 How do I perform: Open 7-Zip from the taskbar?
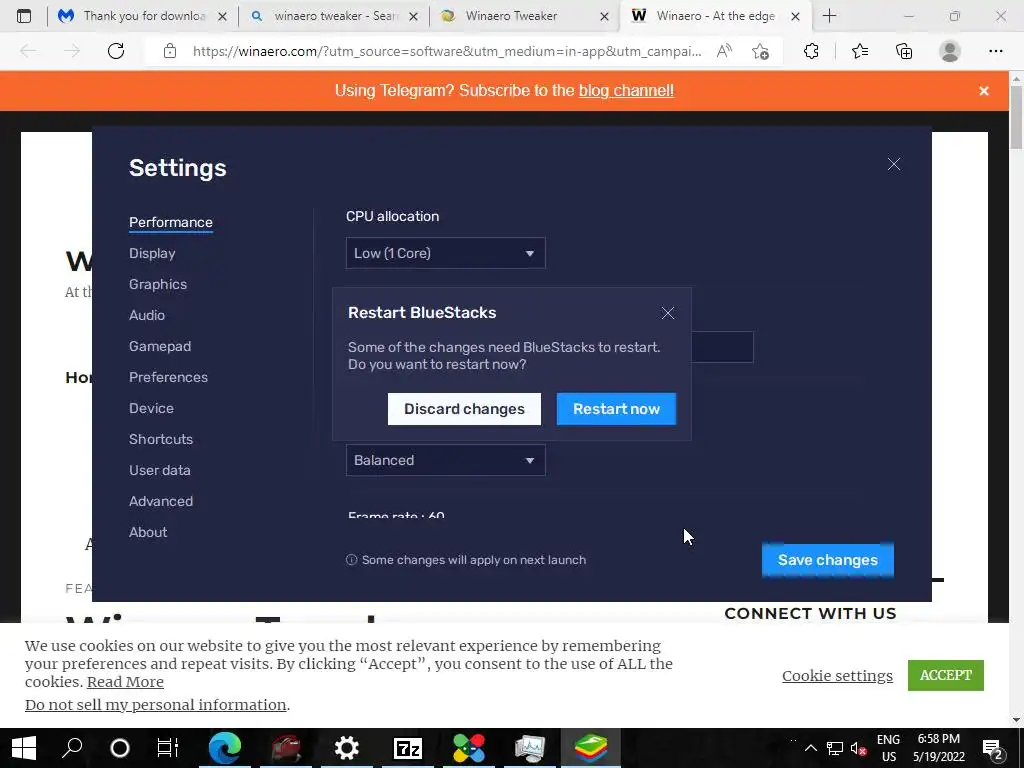click(x=408, y=748)
